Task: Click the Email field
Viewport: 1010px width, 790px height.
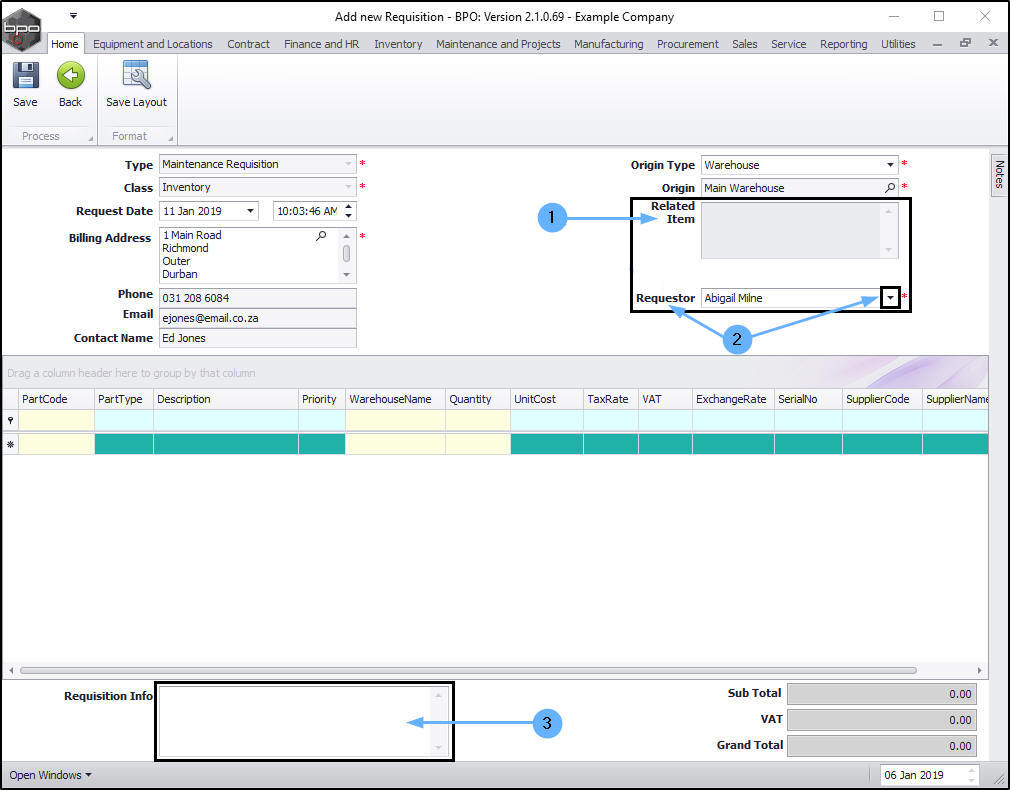Action: [x=258, y=318]
